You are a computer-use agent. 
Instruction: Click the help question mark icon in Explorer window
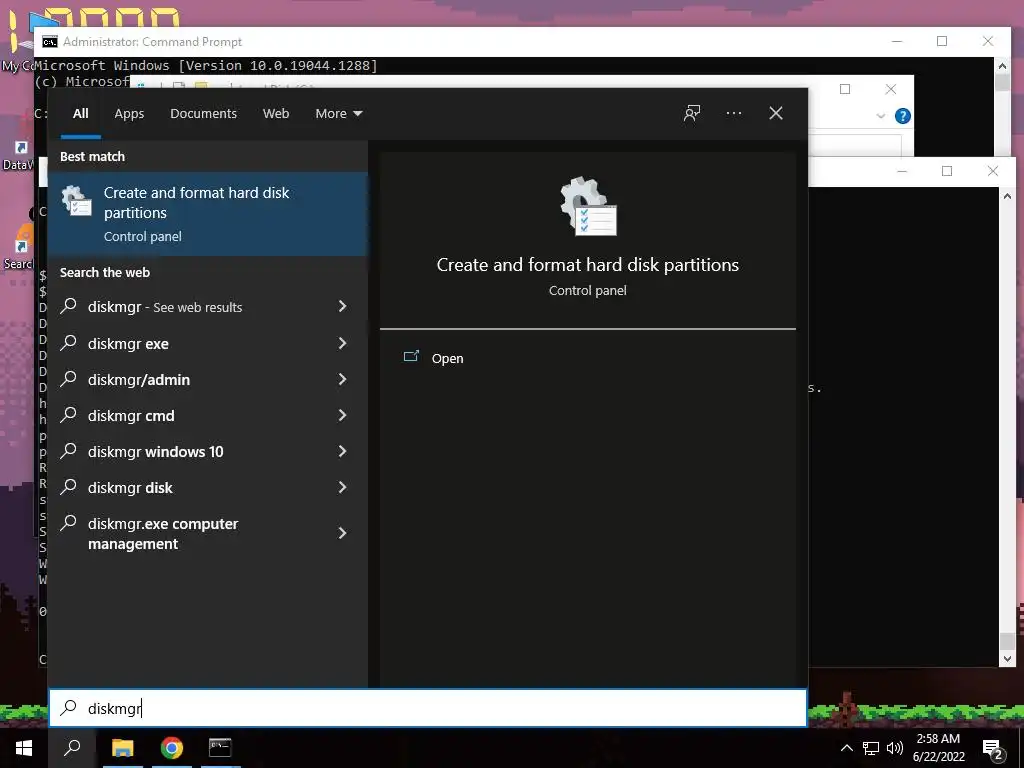[903, 116]
